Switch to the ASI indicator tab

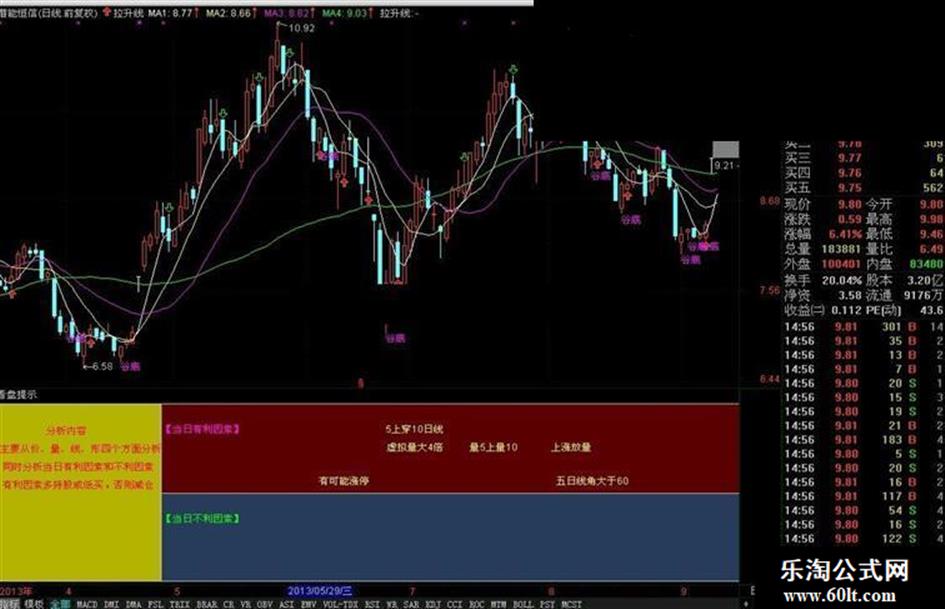[286, 604]
